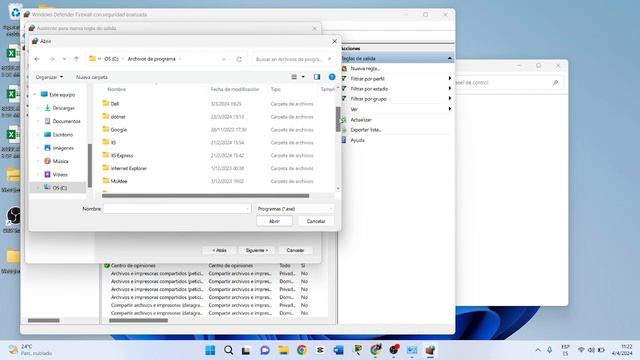Image resolution: width=640 pixels, height=360 pixels.
Task: Collapse the Reglas de salida actions section
Action: (x=449, y=59)
